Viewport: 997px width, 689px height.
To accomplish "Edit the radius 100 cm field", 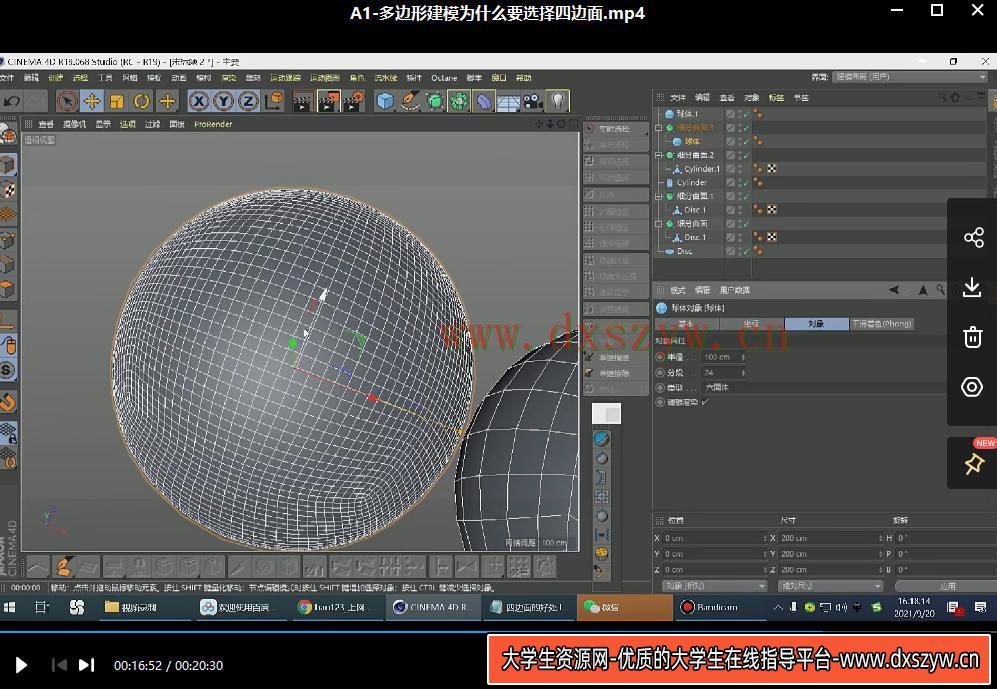I will 724,357.
